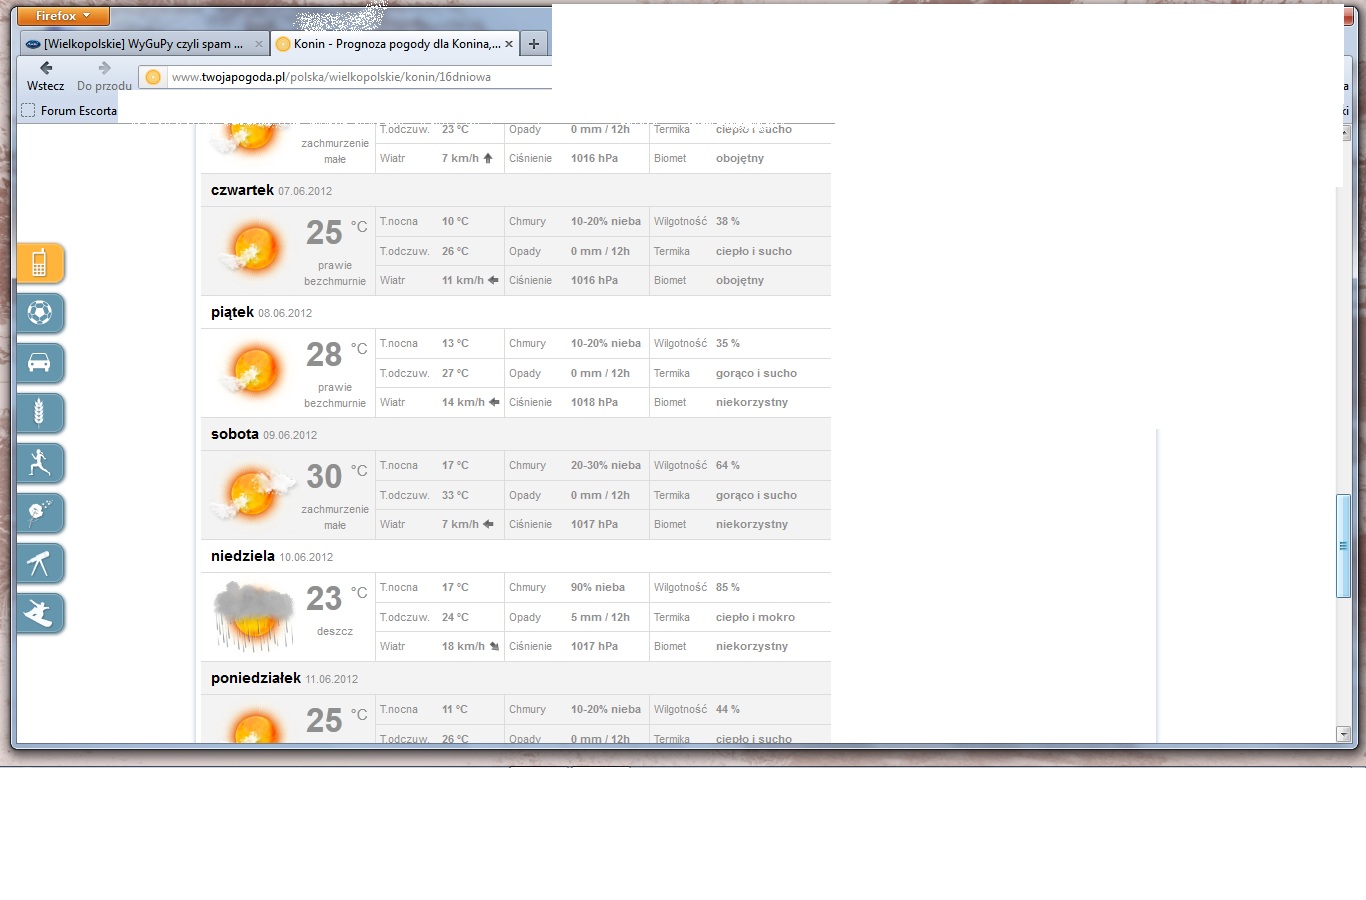Select the wheat ear sidebar icon

tap(39, 413)
